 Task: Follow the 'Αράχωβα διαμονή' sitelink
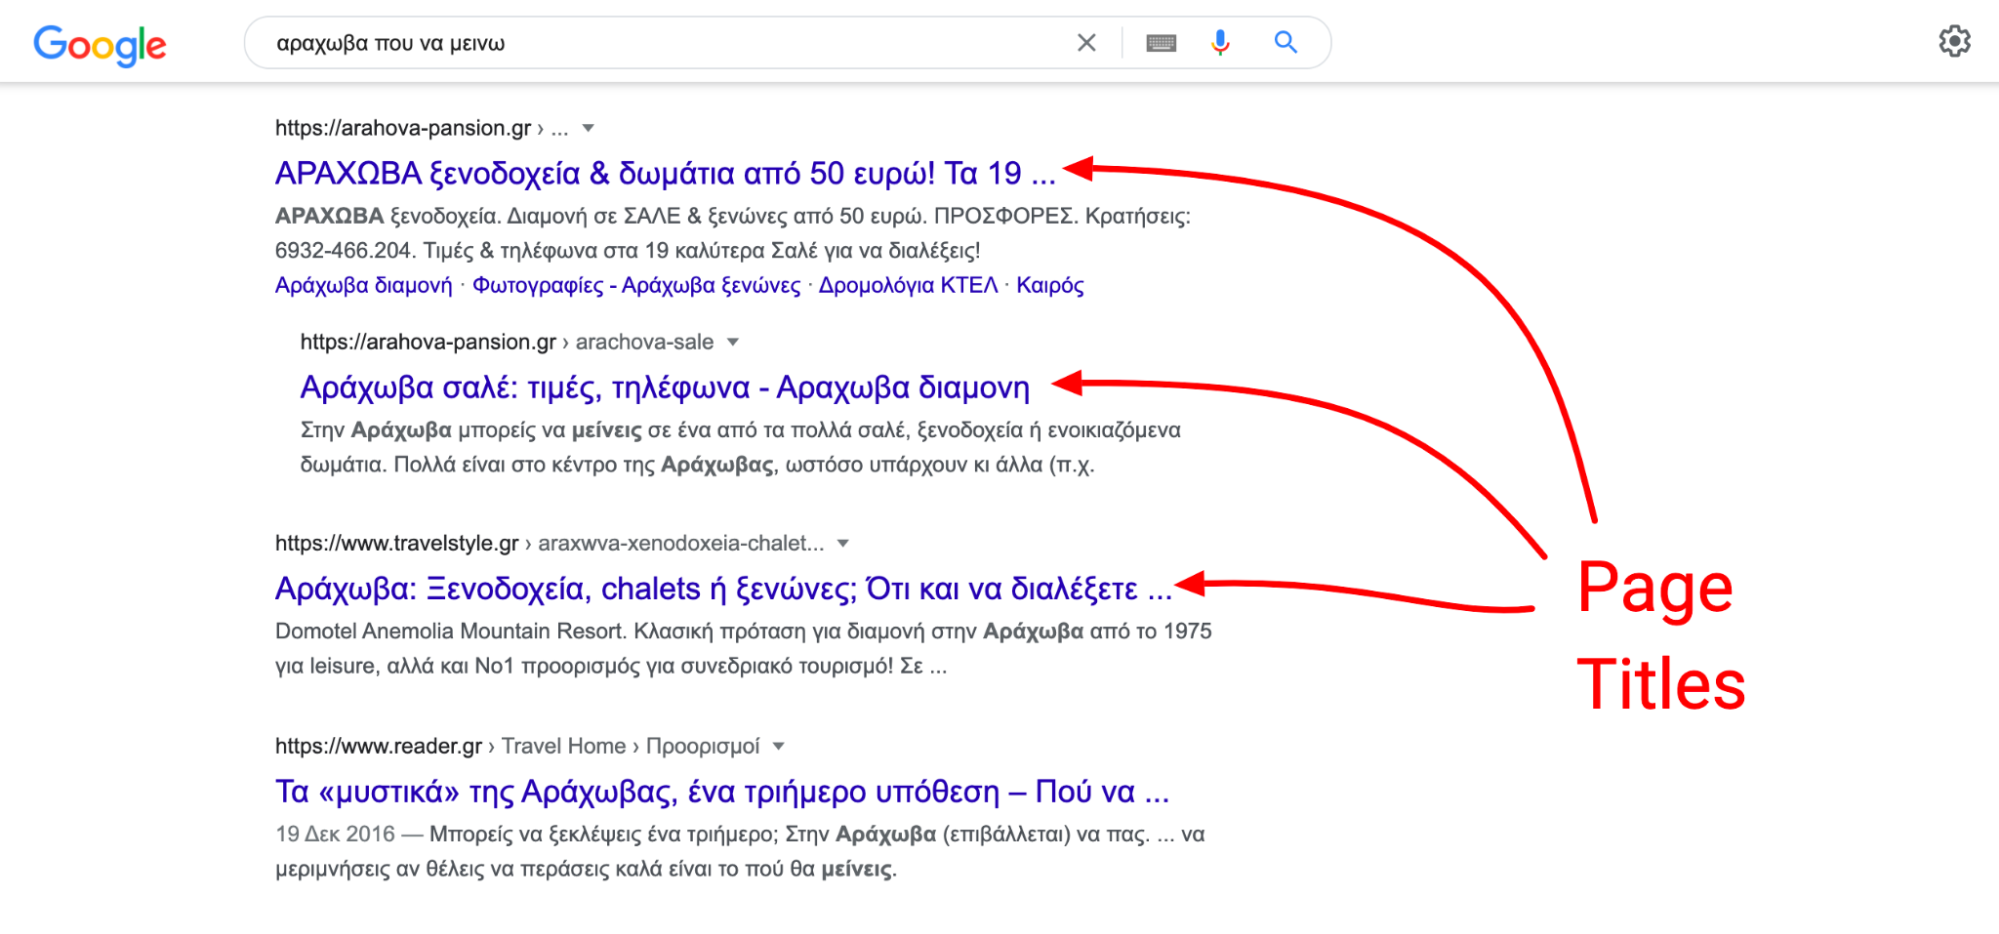[x=364, y=286]
